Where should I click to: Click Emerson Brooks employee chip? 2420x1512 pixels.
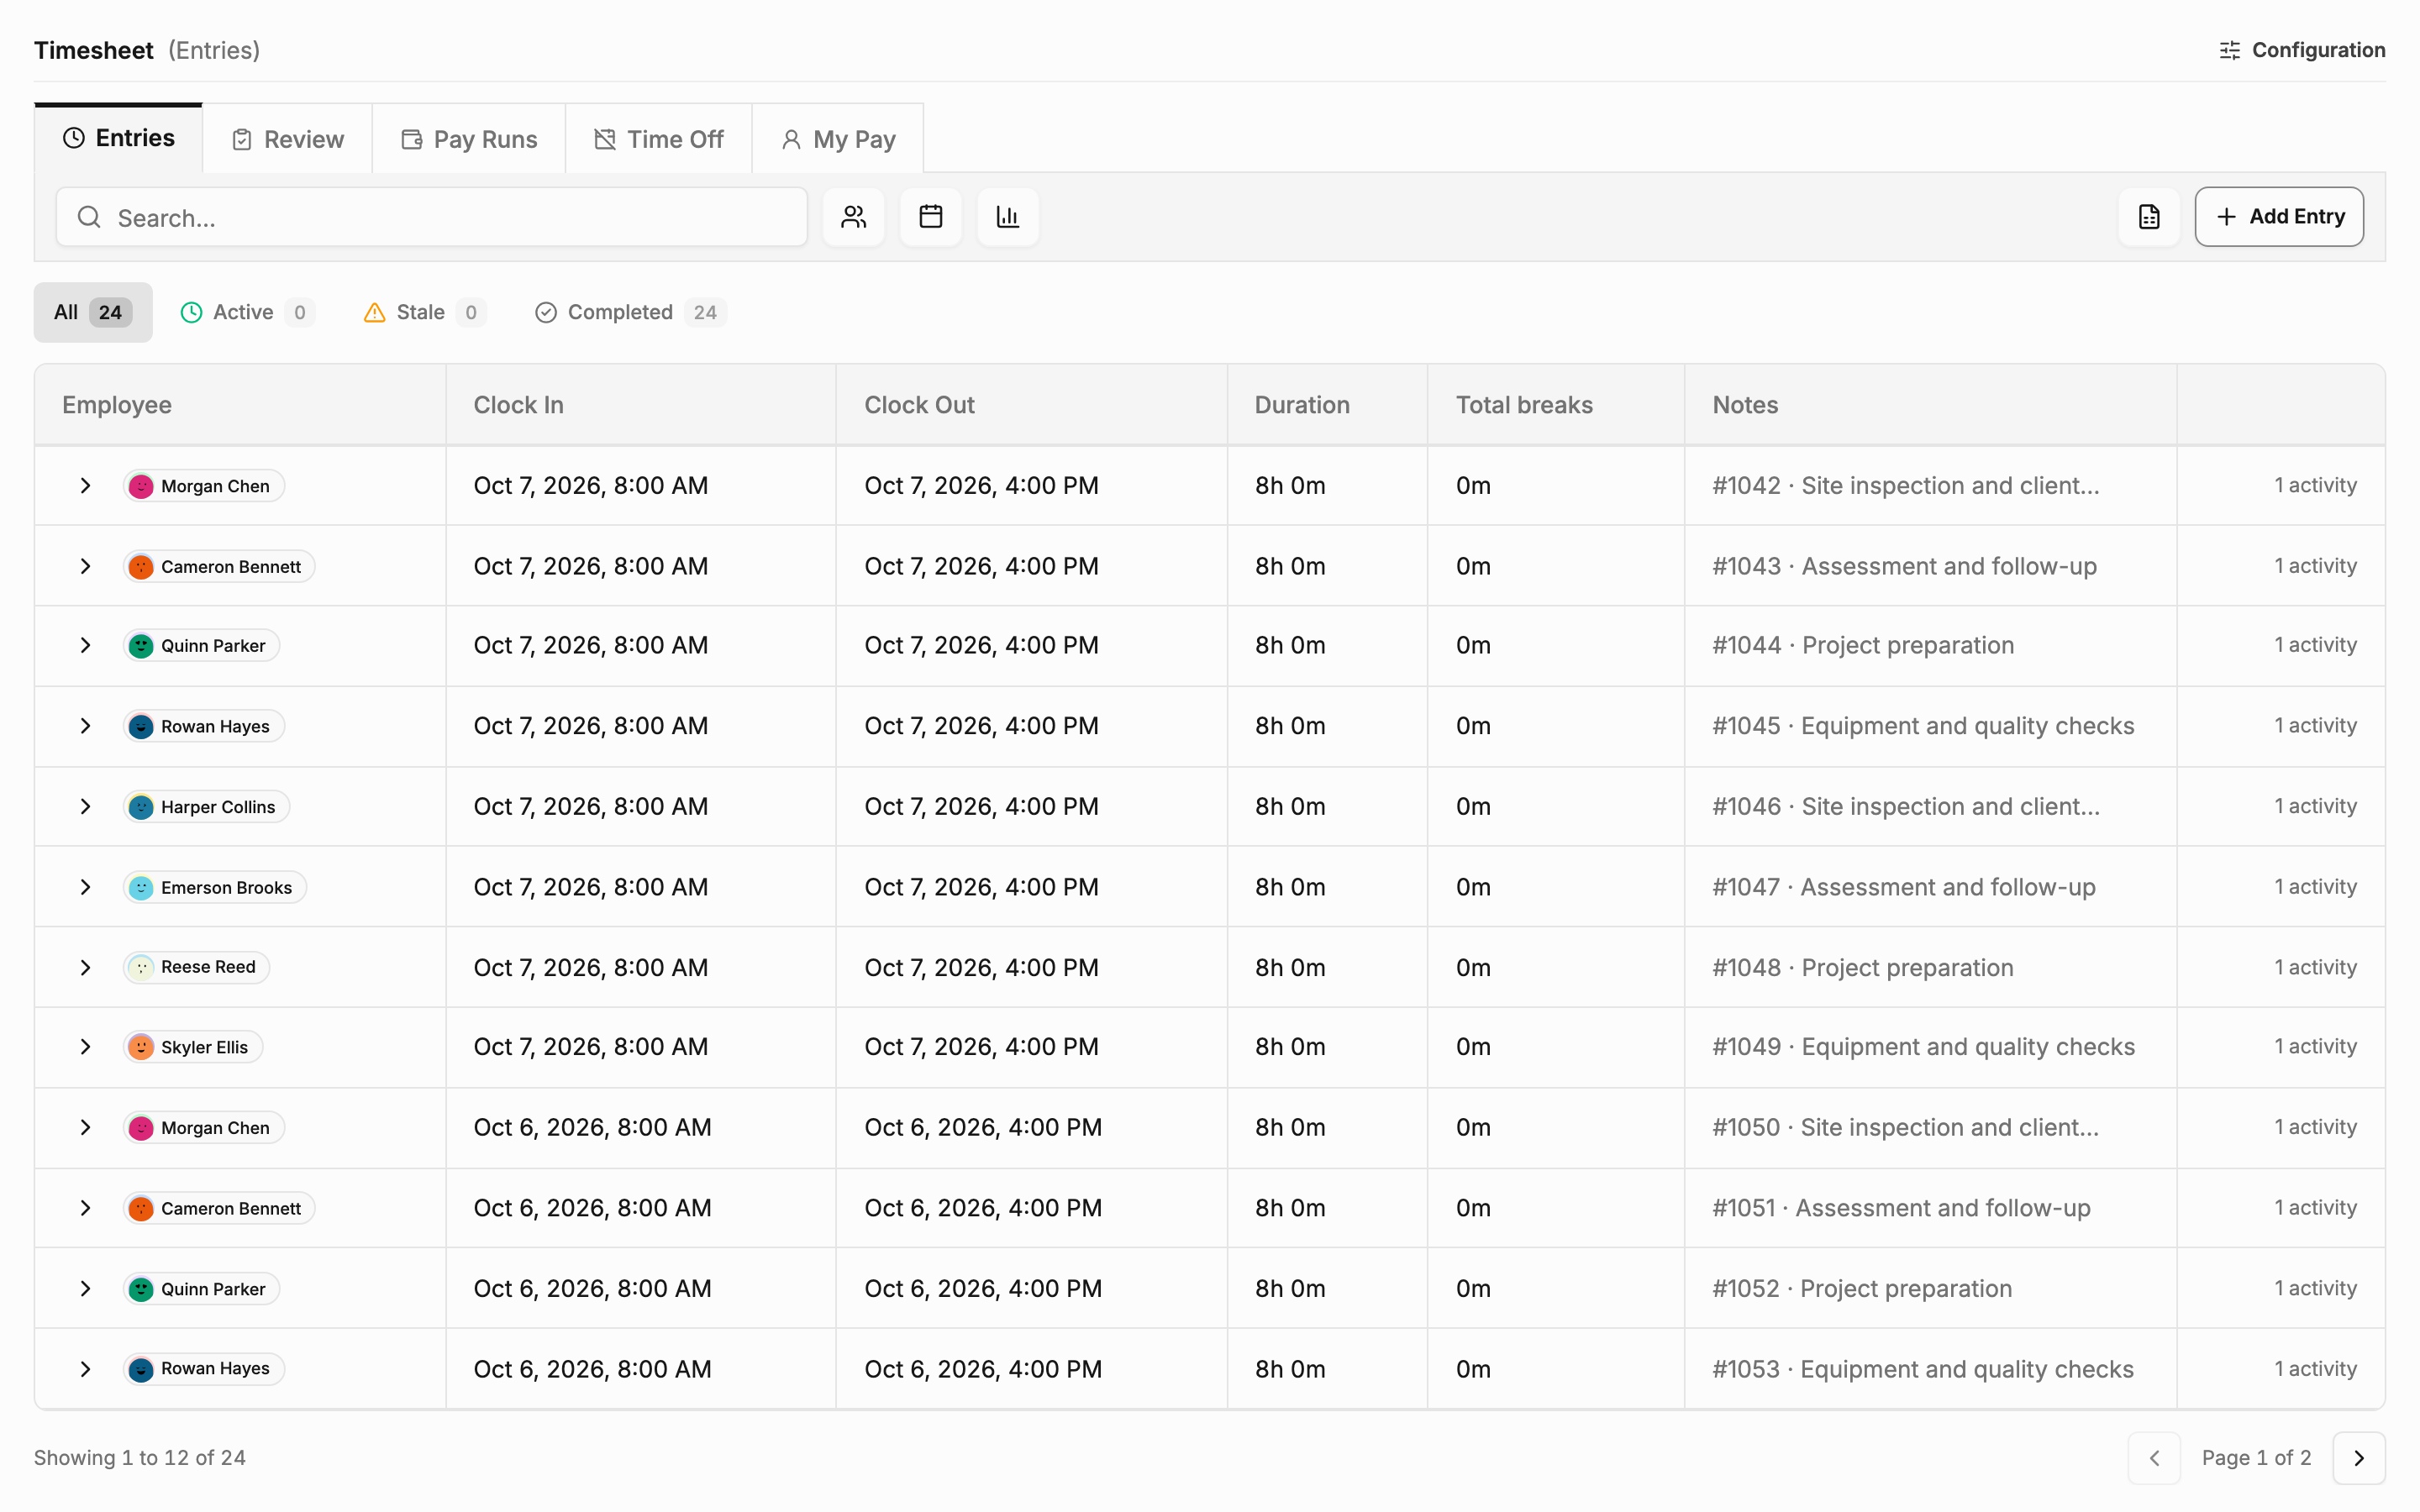point(215,887)
